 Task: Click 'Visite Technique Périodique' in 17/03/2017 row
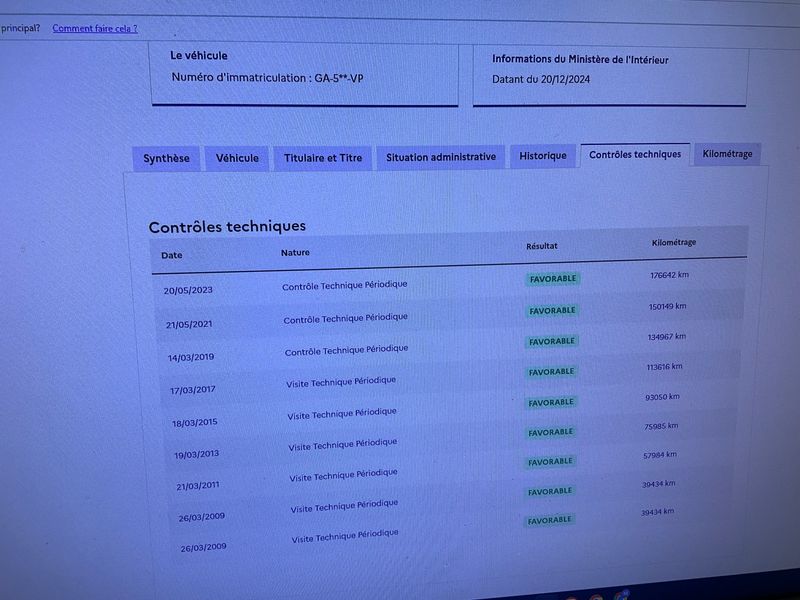click(x=341, y=382)
